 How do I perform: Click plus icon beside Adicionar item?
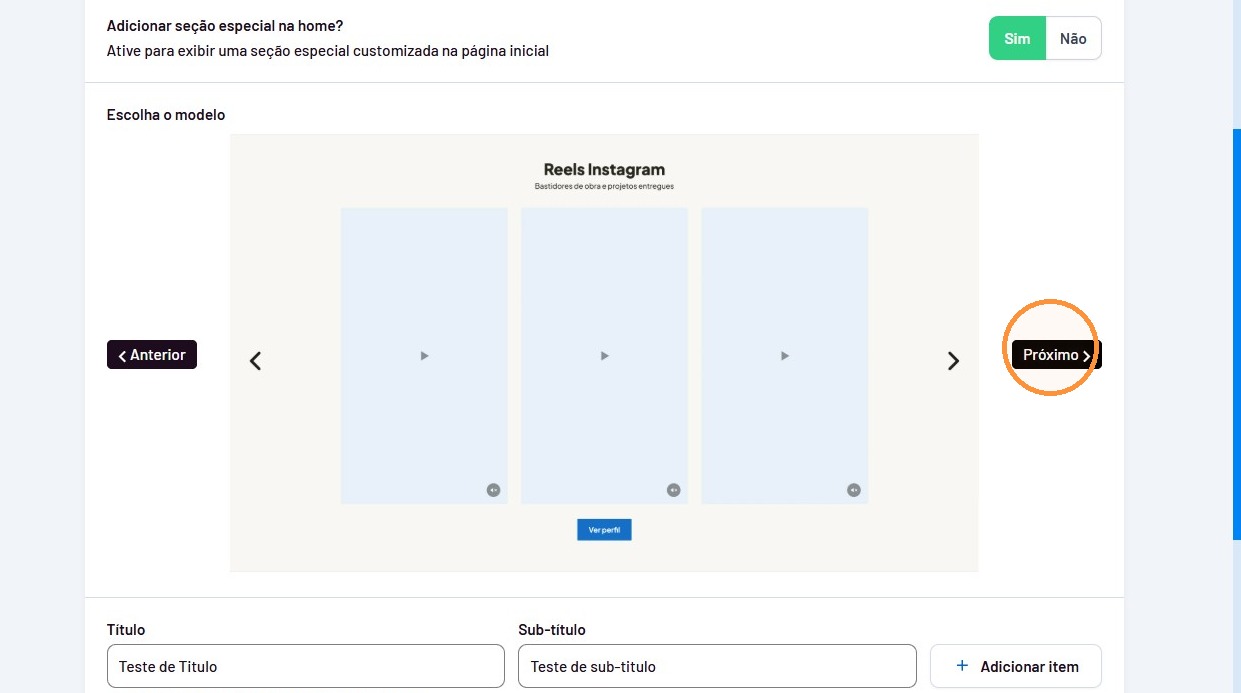pos(962,666)
